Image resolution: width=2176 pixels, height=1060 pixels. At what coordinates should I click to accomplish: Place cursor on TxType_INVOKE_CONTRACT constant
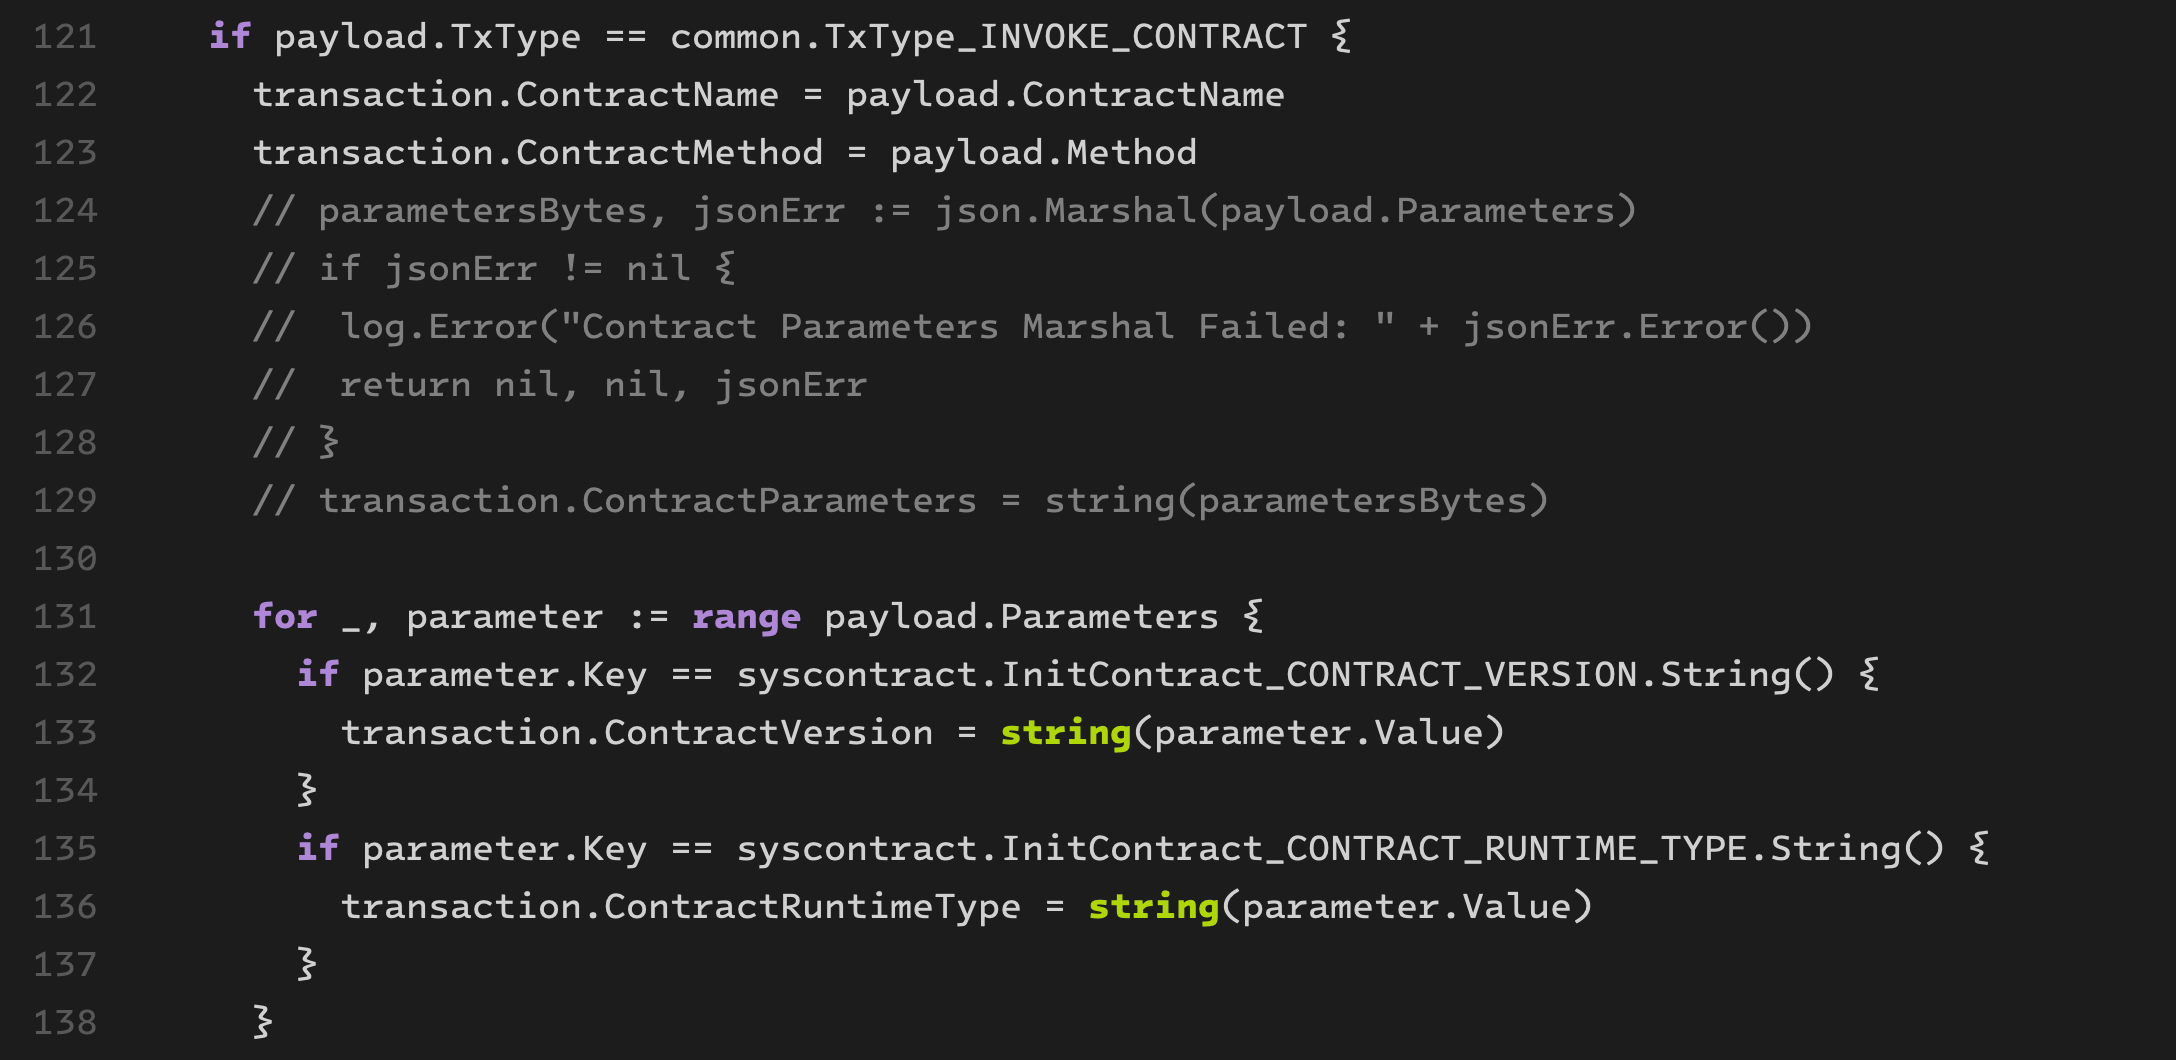coord(1065,37)
